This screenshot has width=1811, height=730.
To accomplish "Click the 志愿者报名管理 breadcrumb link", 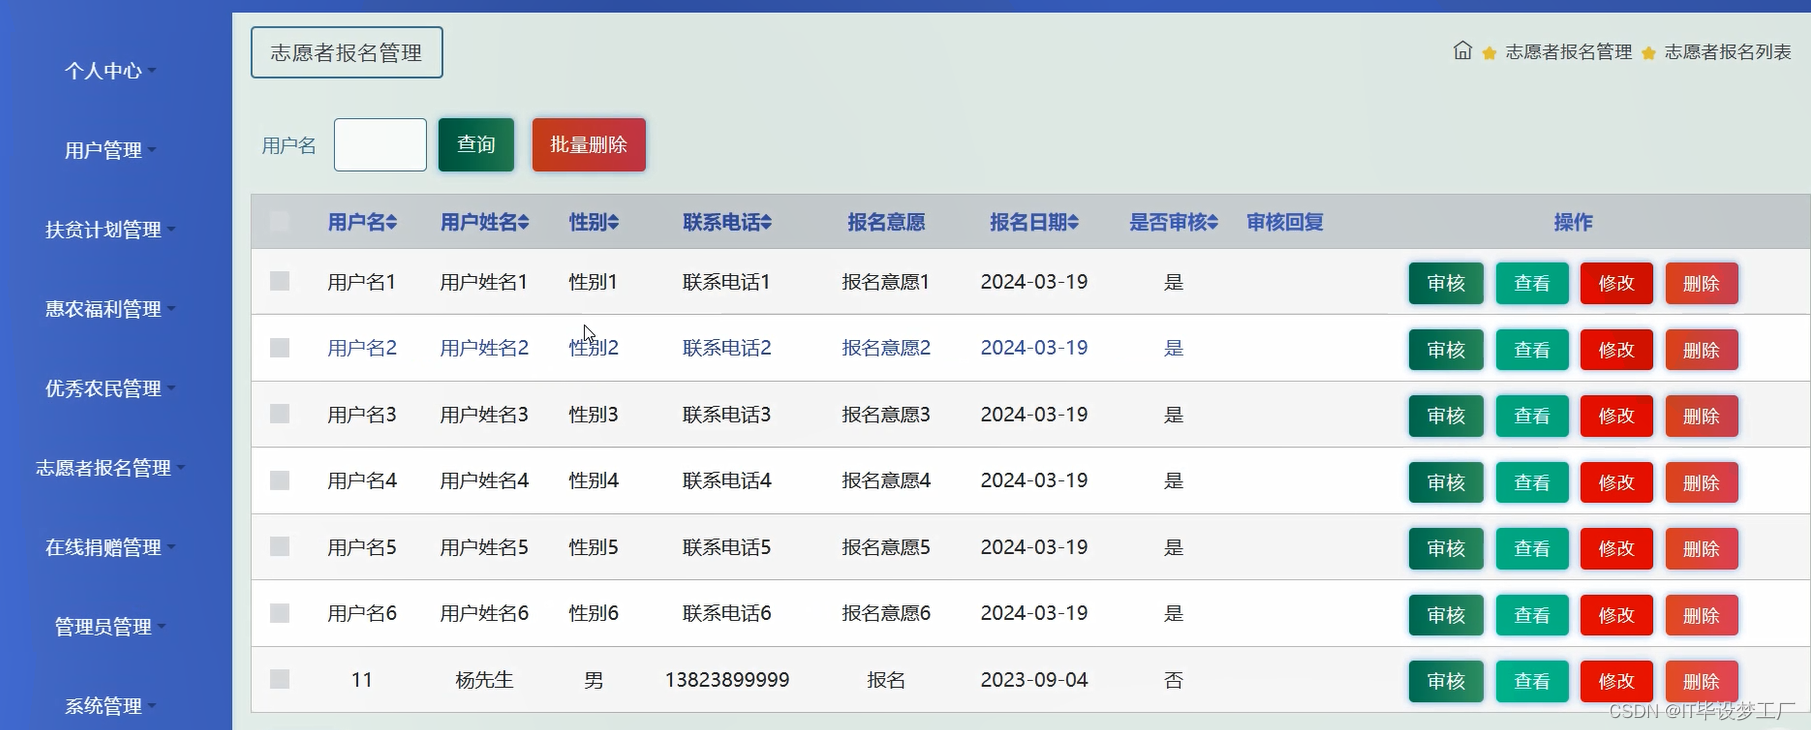I will [x=1569, y=52].
